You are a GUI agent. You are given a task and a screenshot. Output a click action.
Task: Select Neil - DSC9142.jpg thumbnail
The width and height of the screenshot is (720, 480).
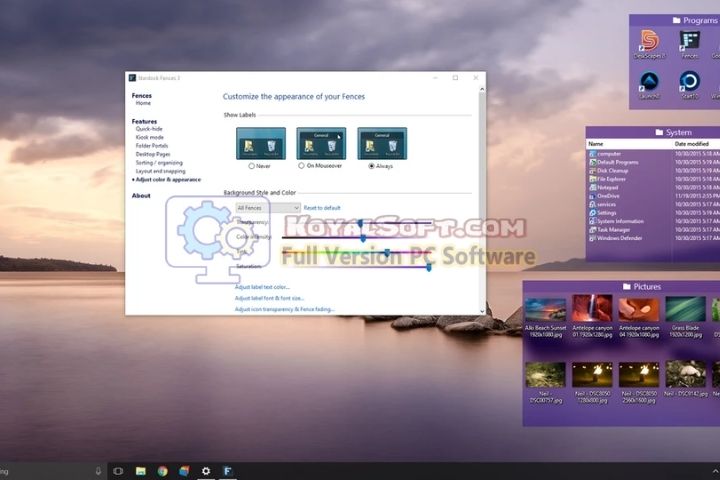686,374
